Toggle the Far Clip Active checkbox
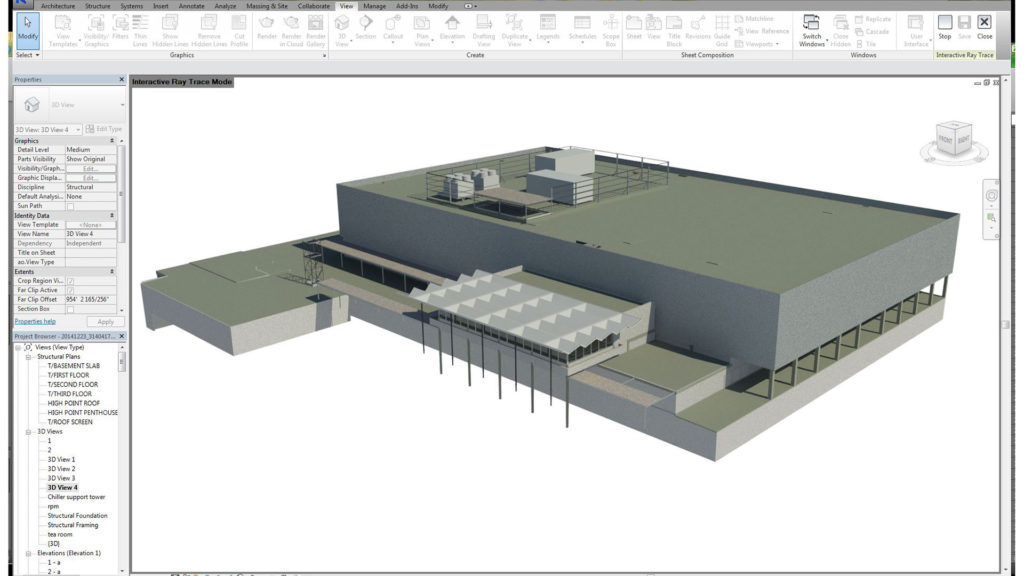Viewport: 1024px width, 576px height. point(71,290)
